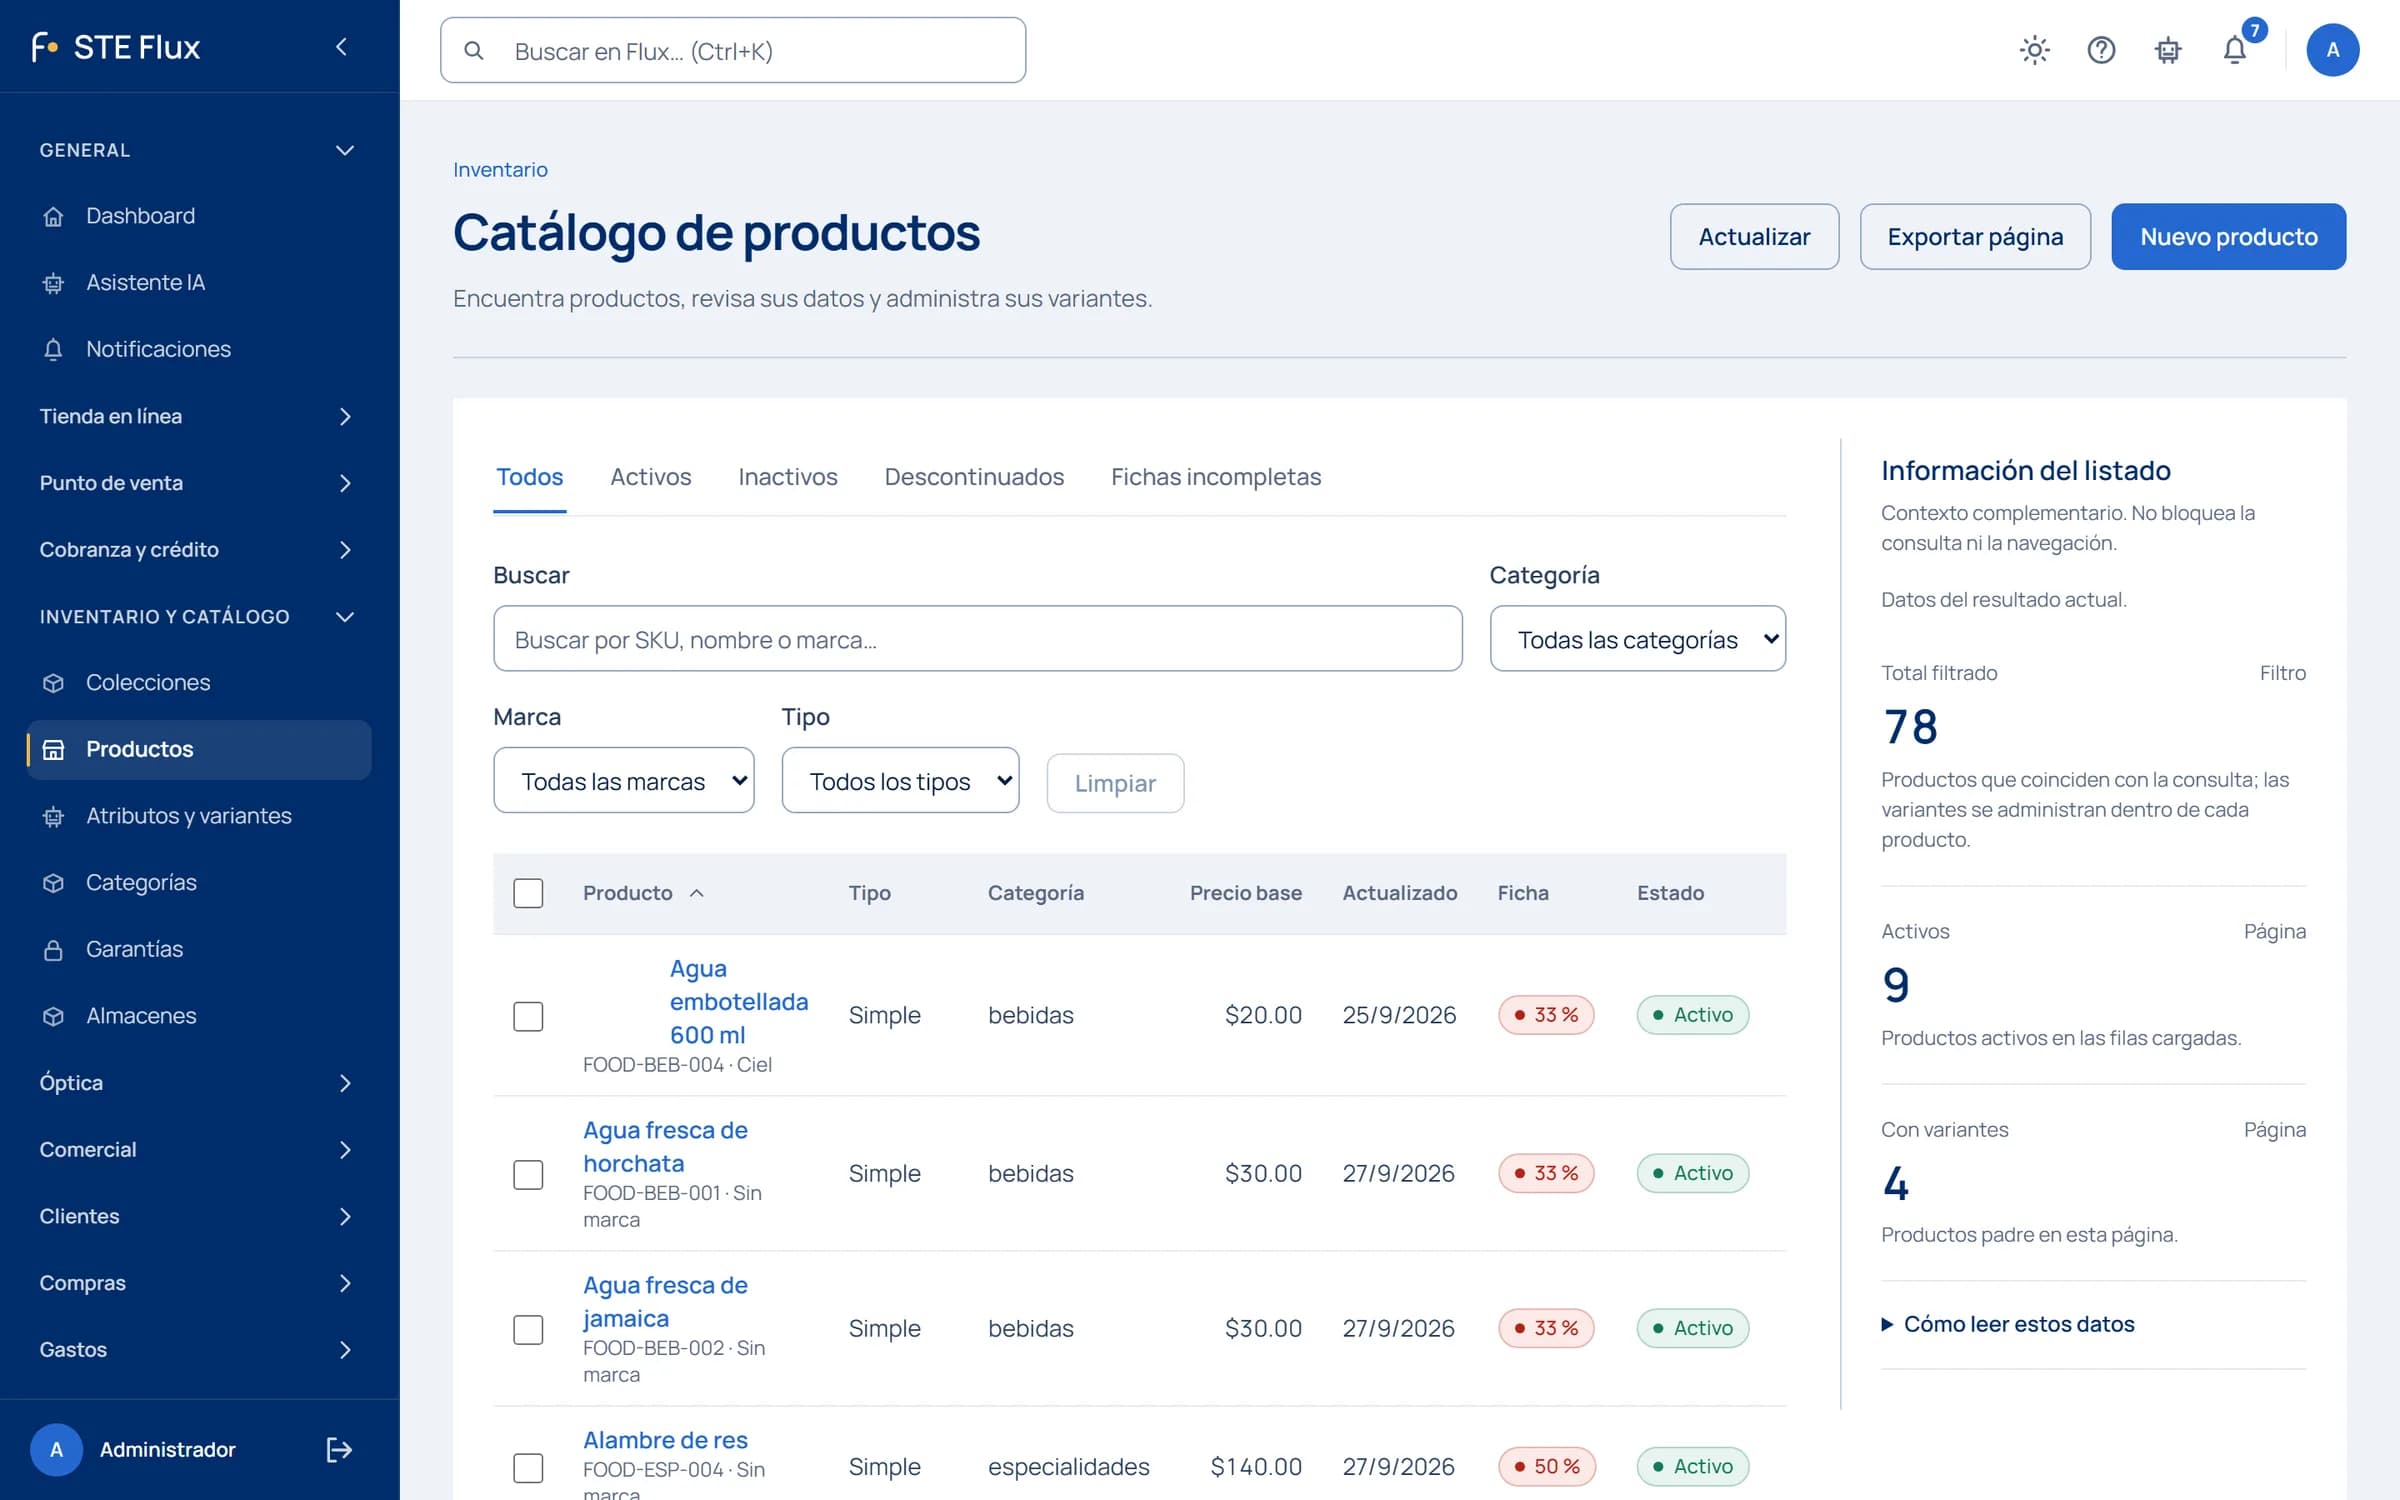Open the help question mark icon
This screenshot has width=2400, height=1500.
pyautogui.click(x=2101, y=50)
